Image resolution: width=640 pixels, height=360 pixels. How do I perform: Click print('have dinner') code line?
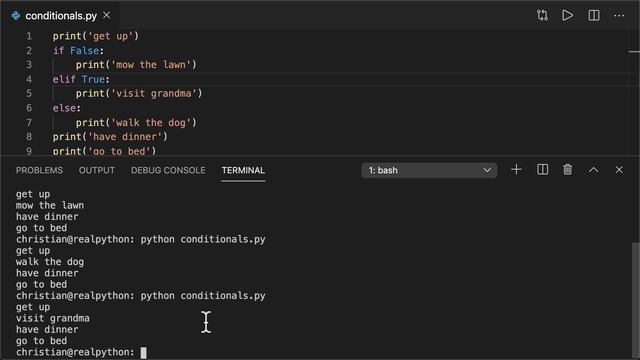[x=110, y=137]
